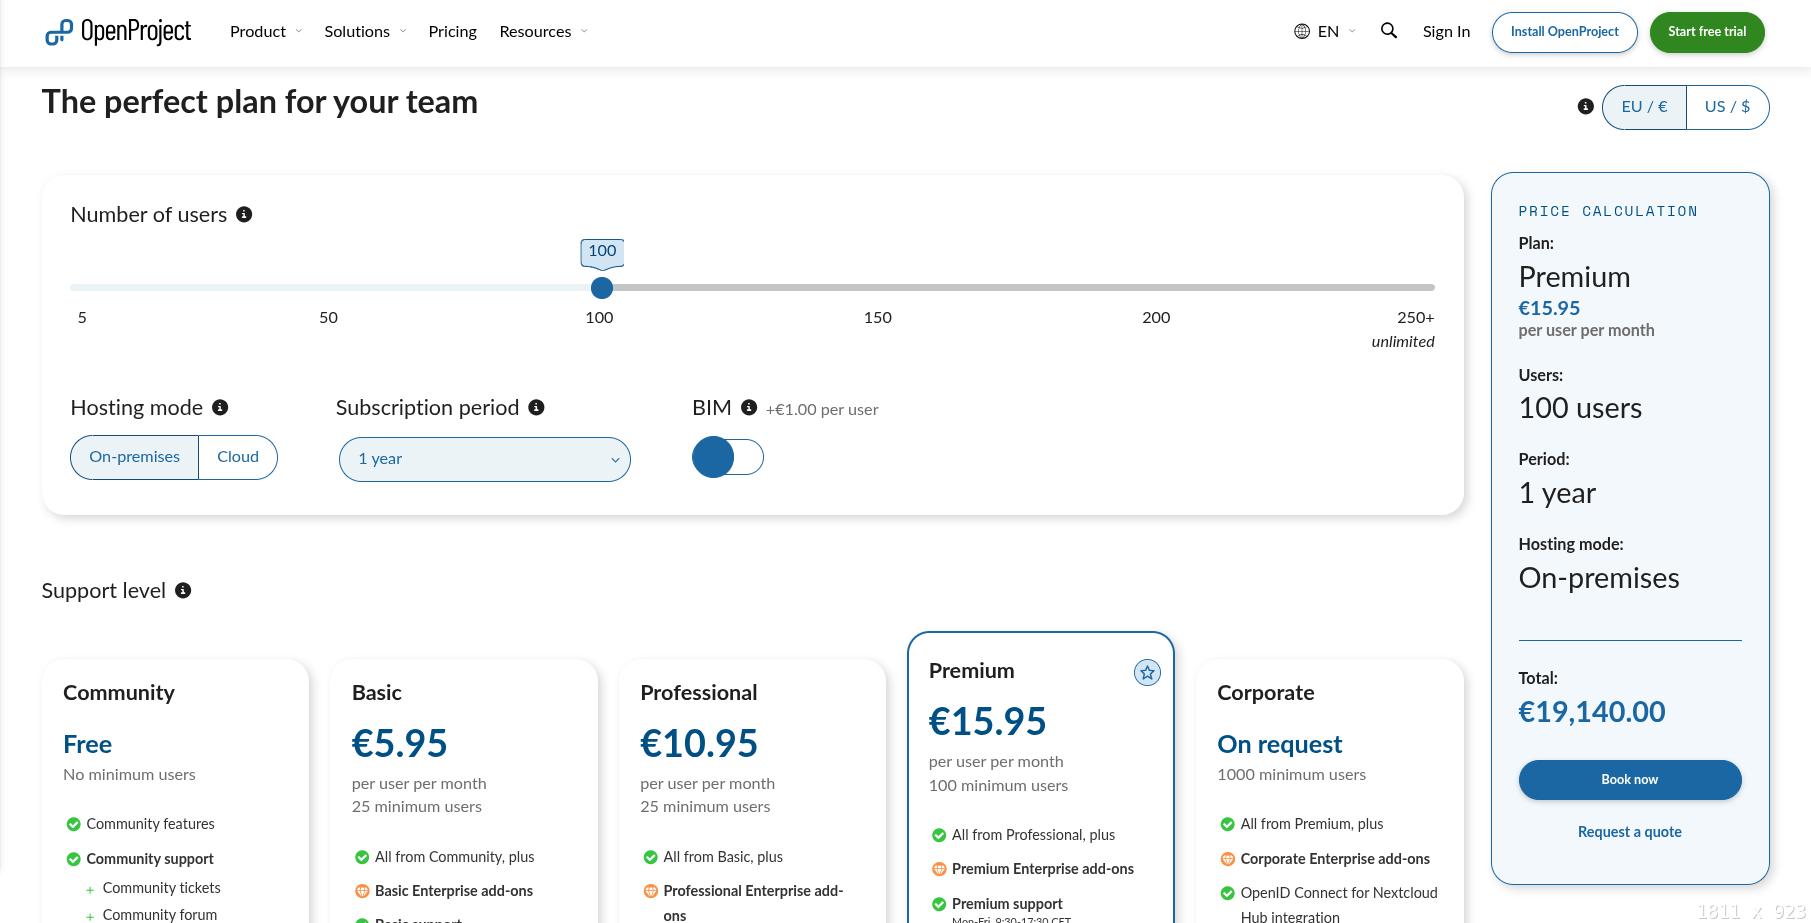Show info for Hosting mode
Image resolution: width=1811 pixels, height=923 pixels.
coord(220,408)
